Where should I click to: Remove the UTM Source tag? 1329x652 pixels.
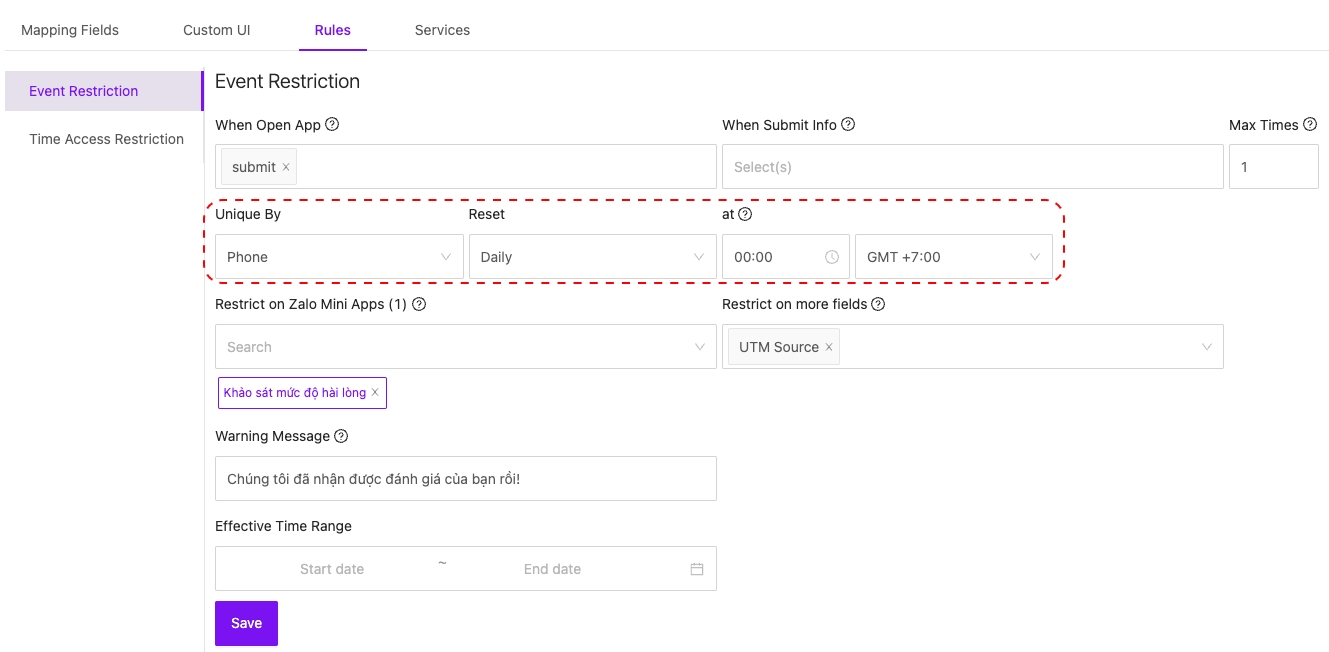(829, 347)
